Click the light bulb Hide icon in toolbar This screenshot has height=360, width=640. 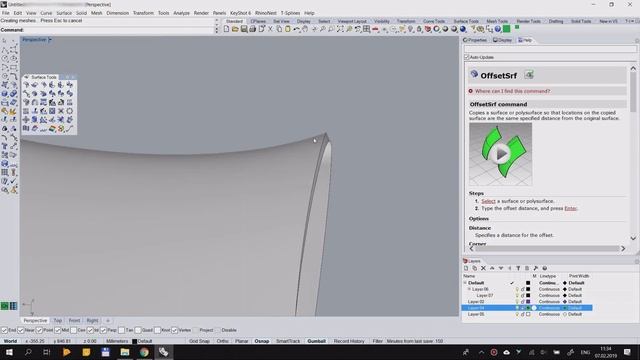pyautogui.click(x=411, y=29)
